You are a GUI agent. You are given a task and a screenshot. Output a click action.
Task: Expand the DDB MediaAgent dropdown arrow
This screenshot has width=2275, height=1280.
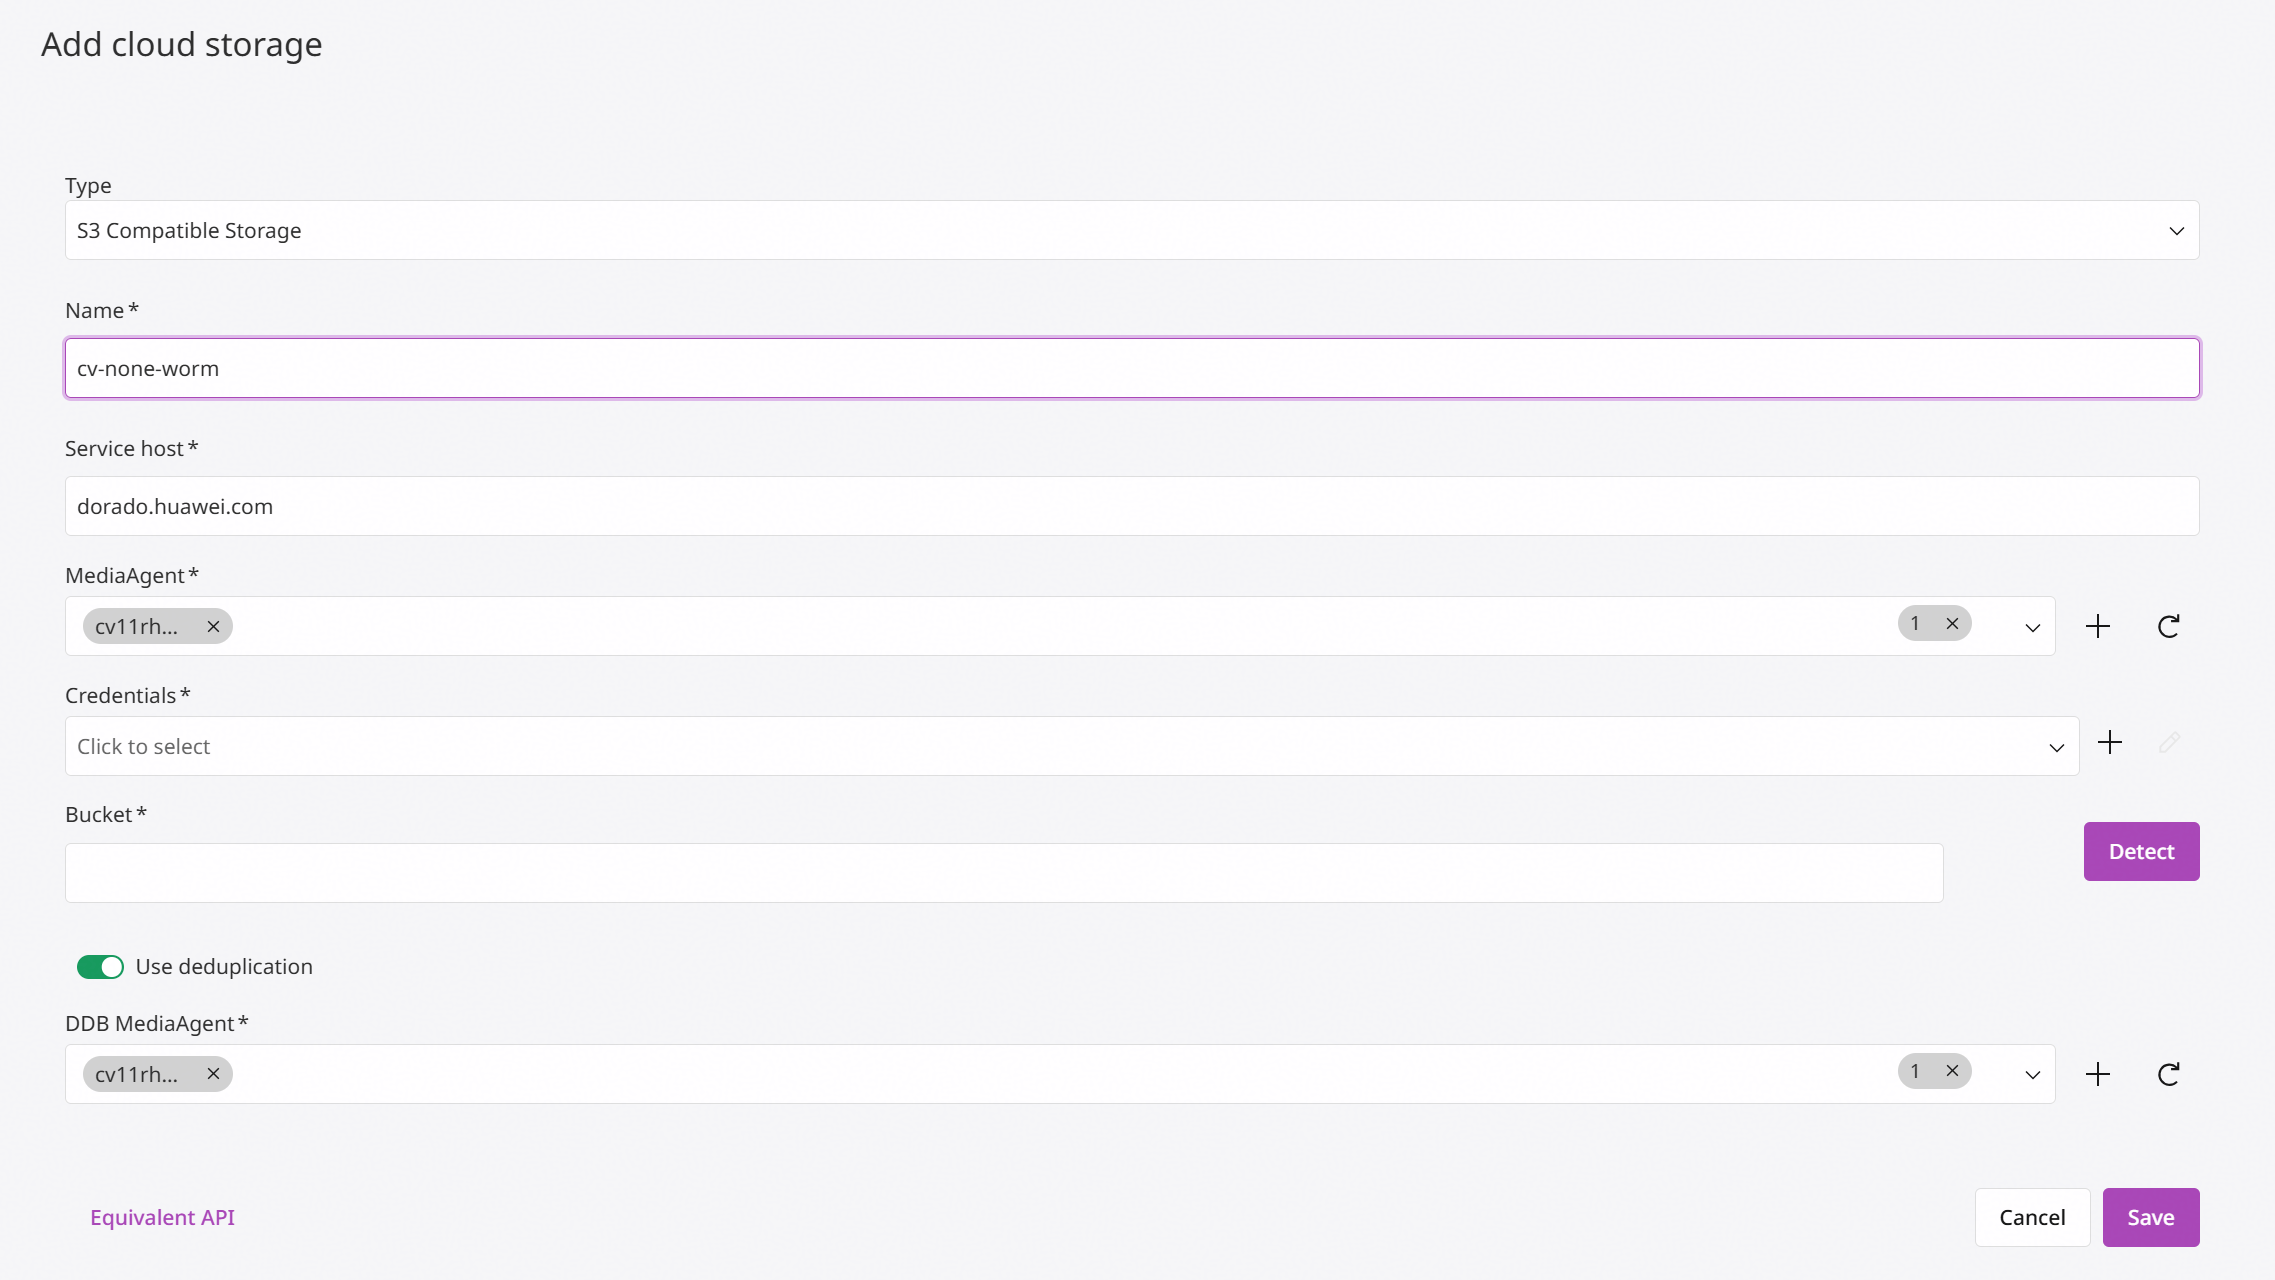pyautogui.click(x=2032, y=1076)
